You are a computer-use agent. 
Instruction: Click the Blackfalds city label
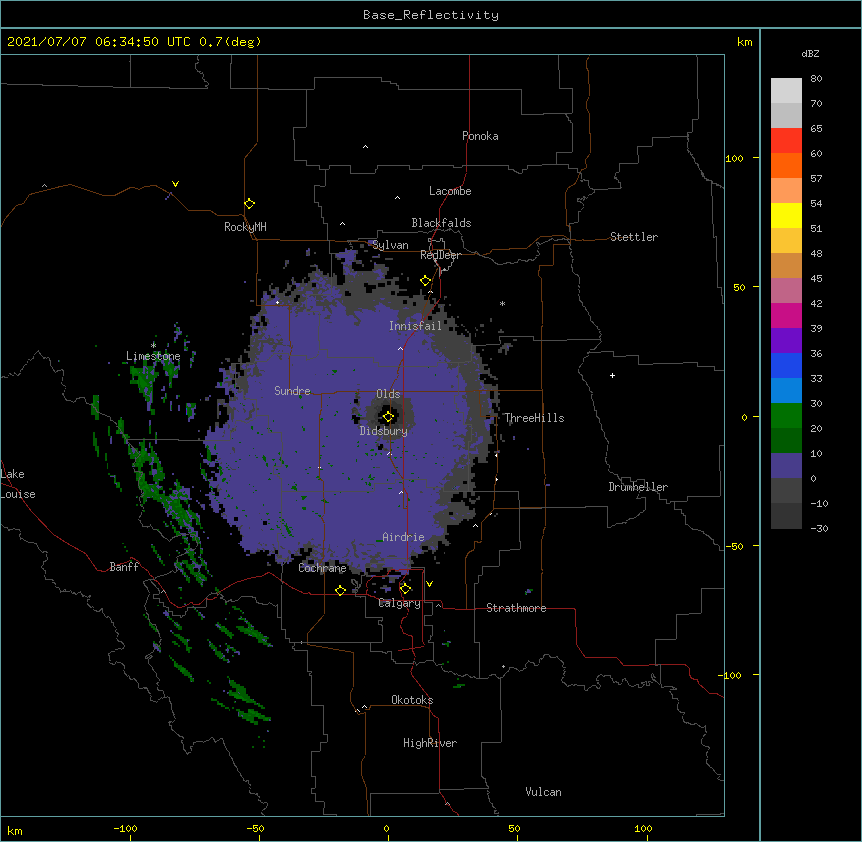[441, 223]
